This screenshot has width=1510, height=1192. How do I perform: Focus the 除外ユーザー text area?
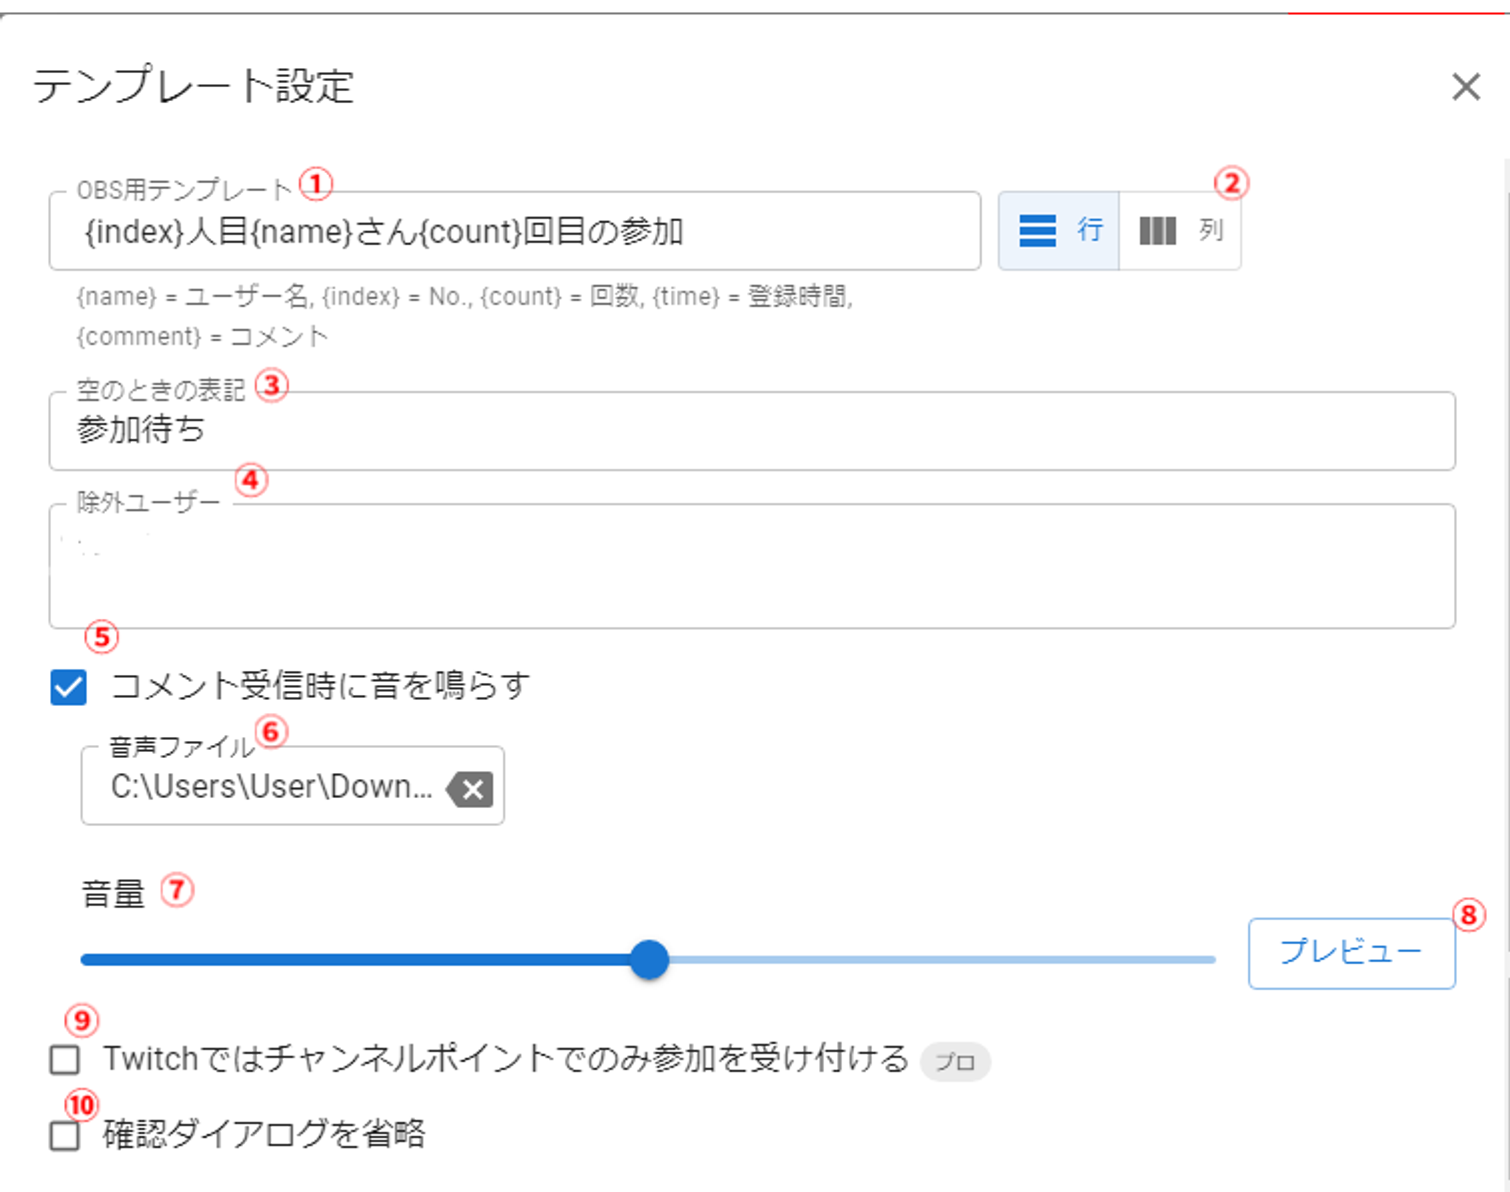[750, 567]
